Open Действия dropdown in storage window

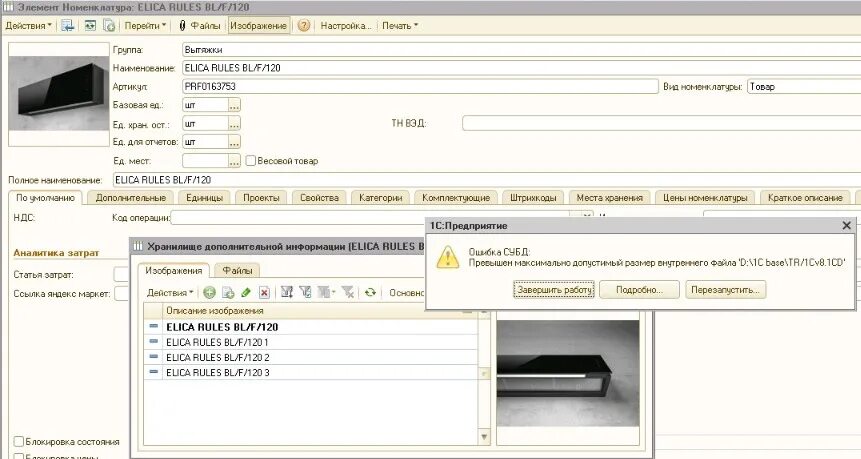point(170,293)
